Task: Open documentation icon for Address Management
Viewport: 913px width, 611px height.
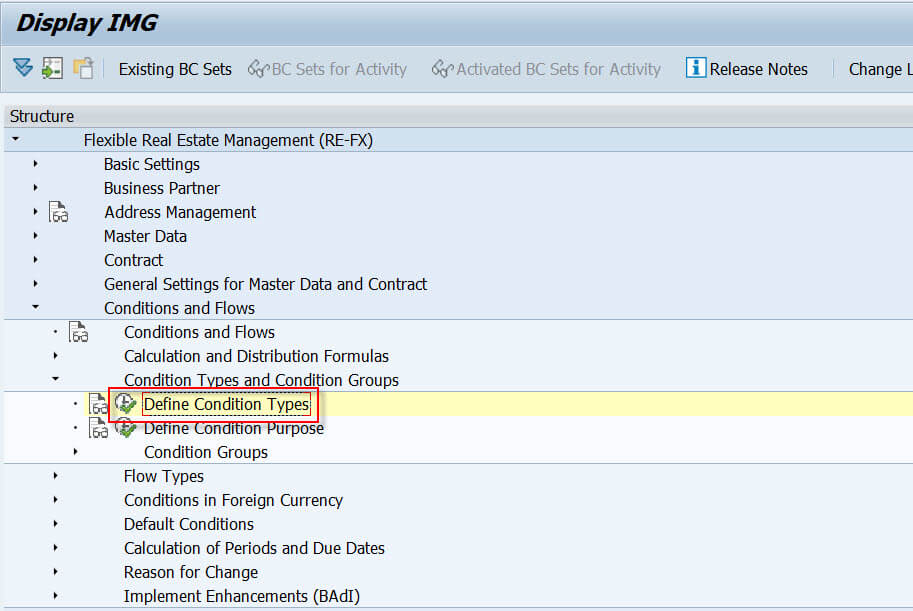Action: pos(58,212)
